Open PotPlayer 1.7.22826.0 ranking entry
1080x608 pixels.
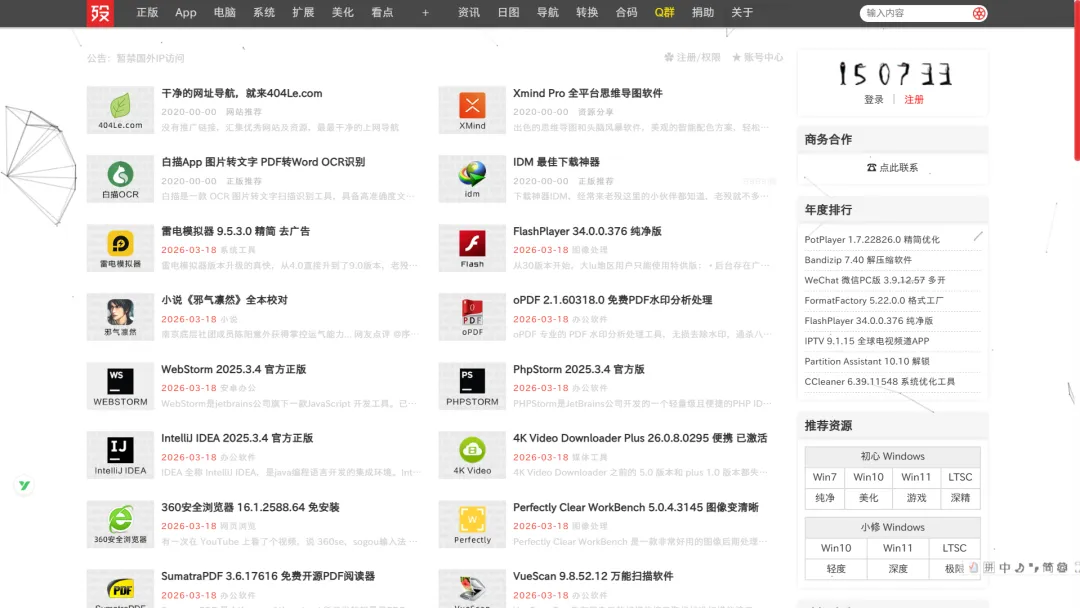(872, 240)
